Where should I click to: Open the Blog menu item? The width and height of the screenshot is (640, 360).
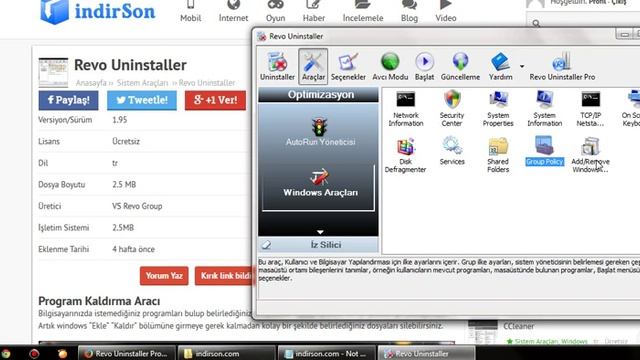(409, 11)
